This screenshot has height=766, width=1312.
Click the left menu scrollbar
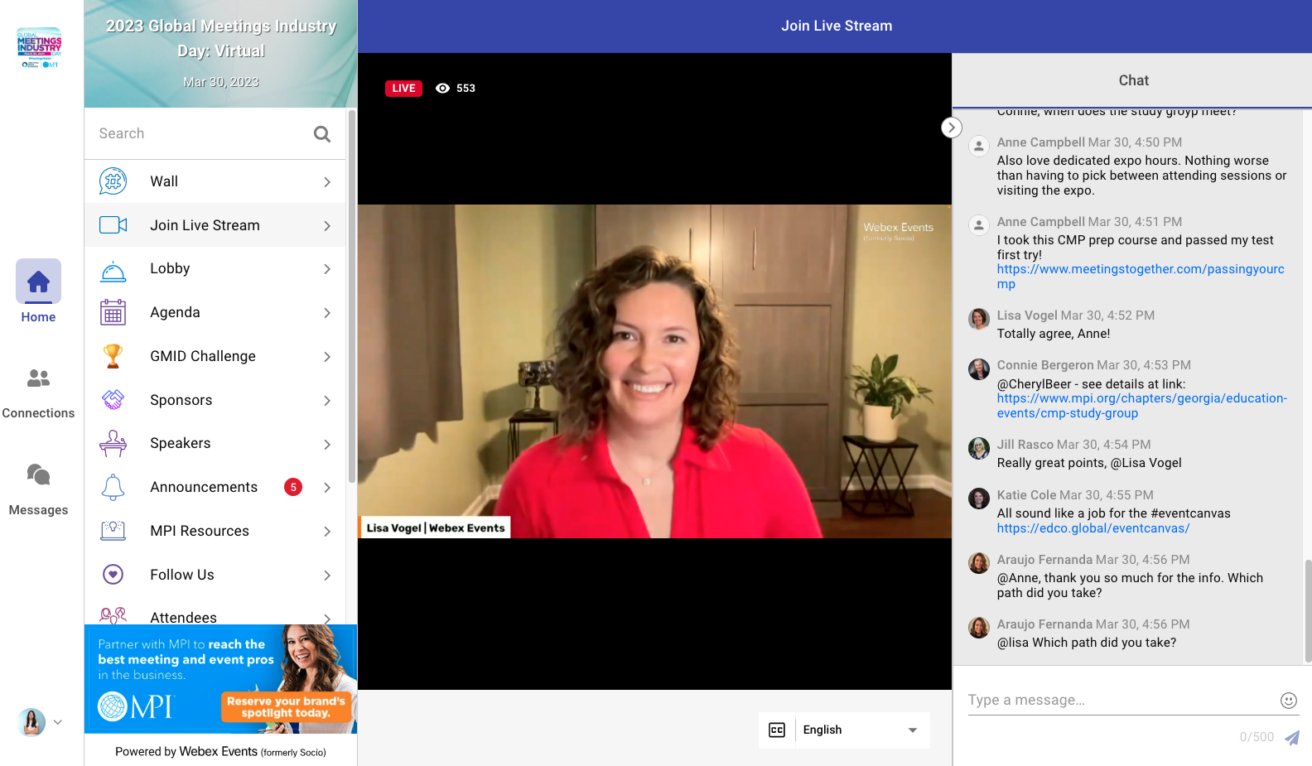pos(351,296)
